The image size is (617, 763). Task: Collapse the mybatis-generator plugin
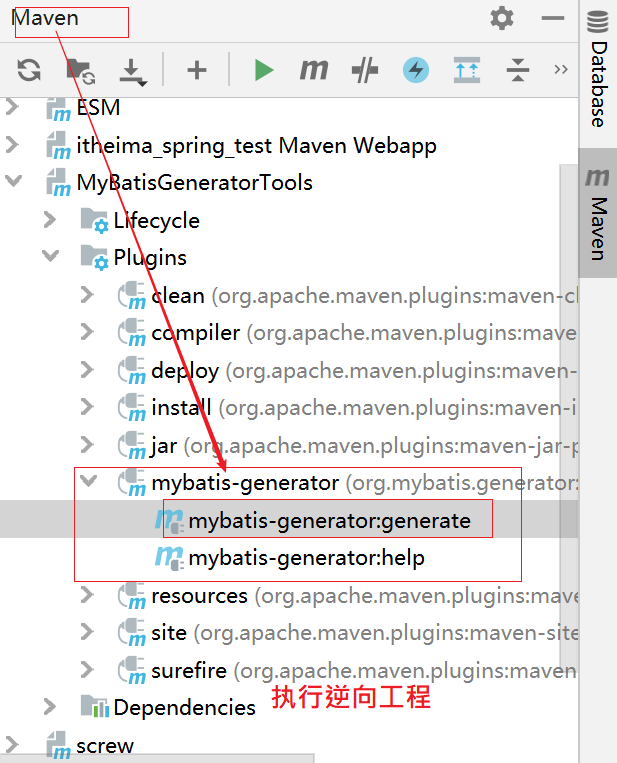pos(89,481)
